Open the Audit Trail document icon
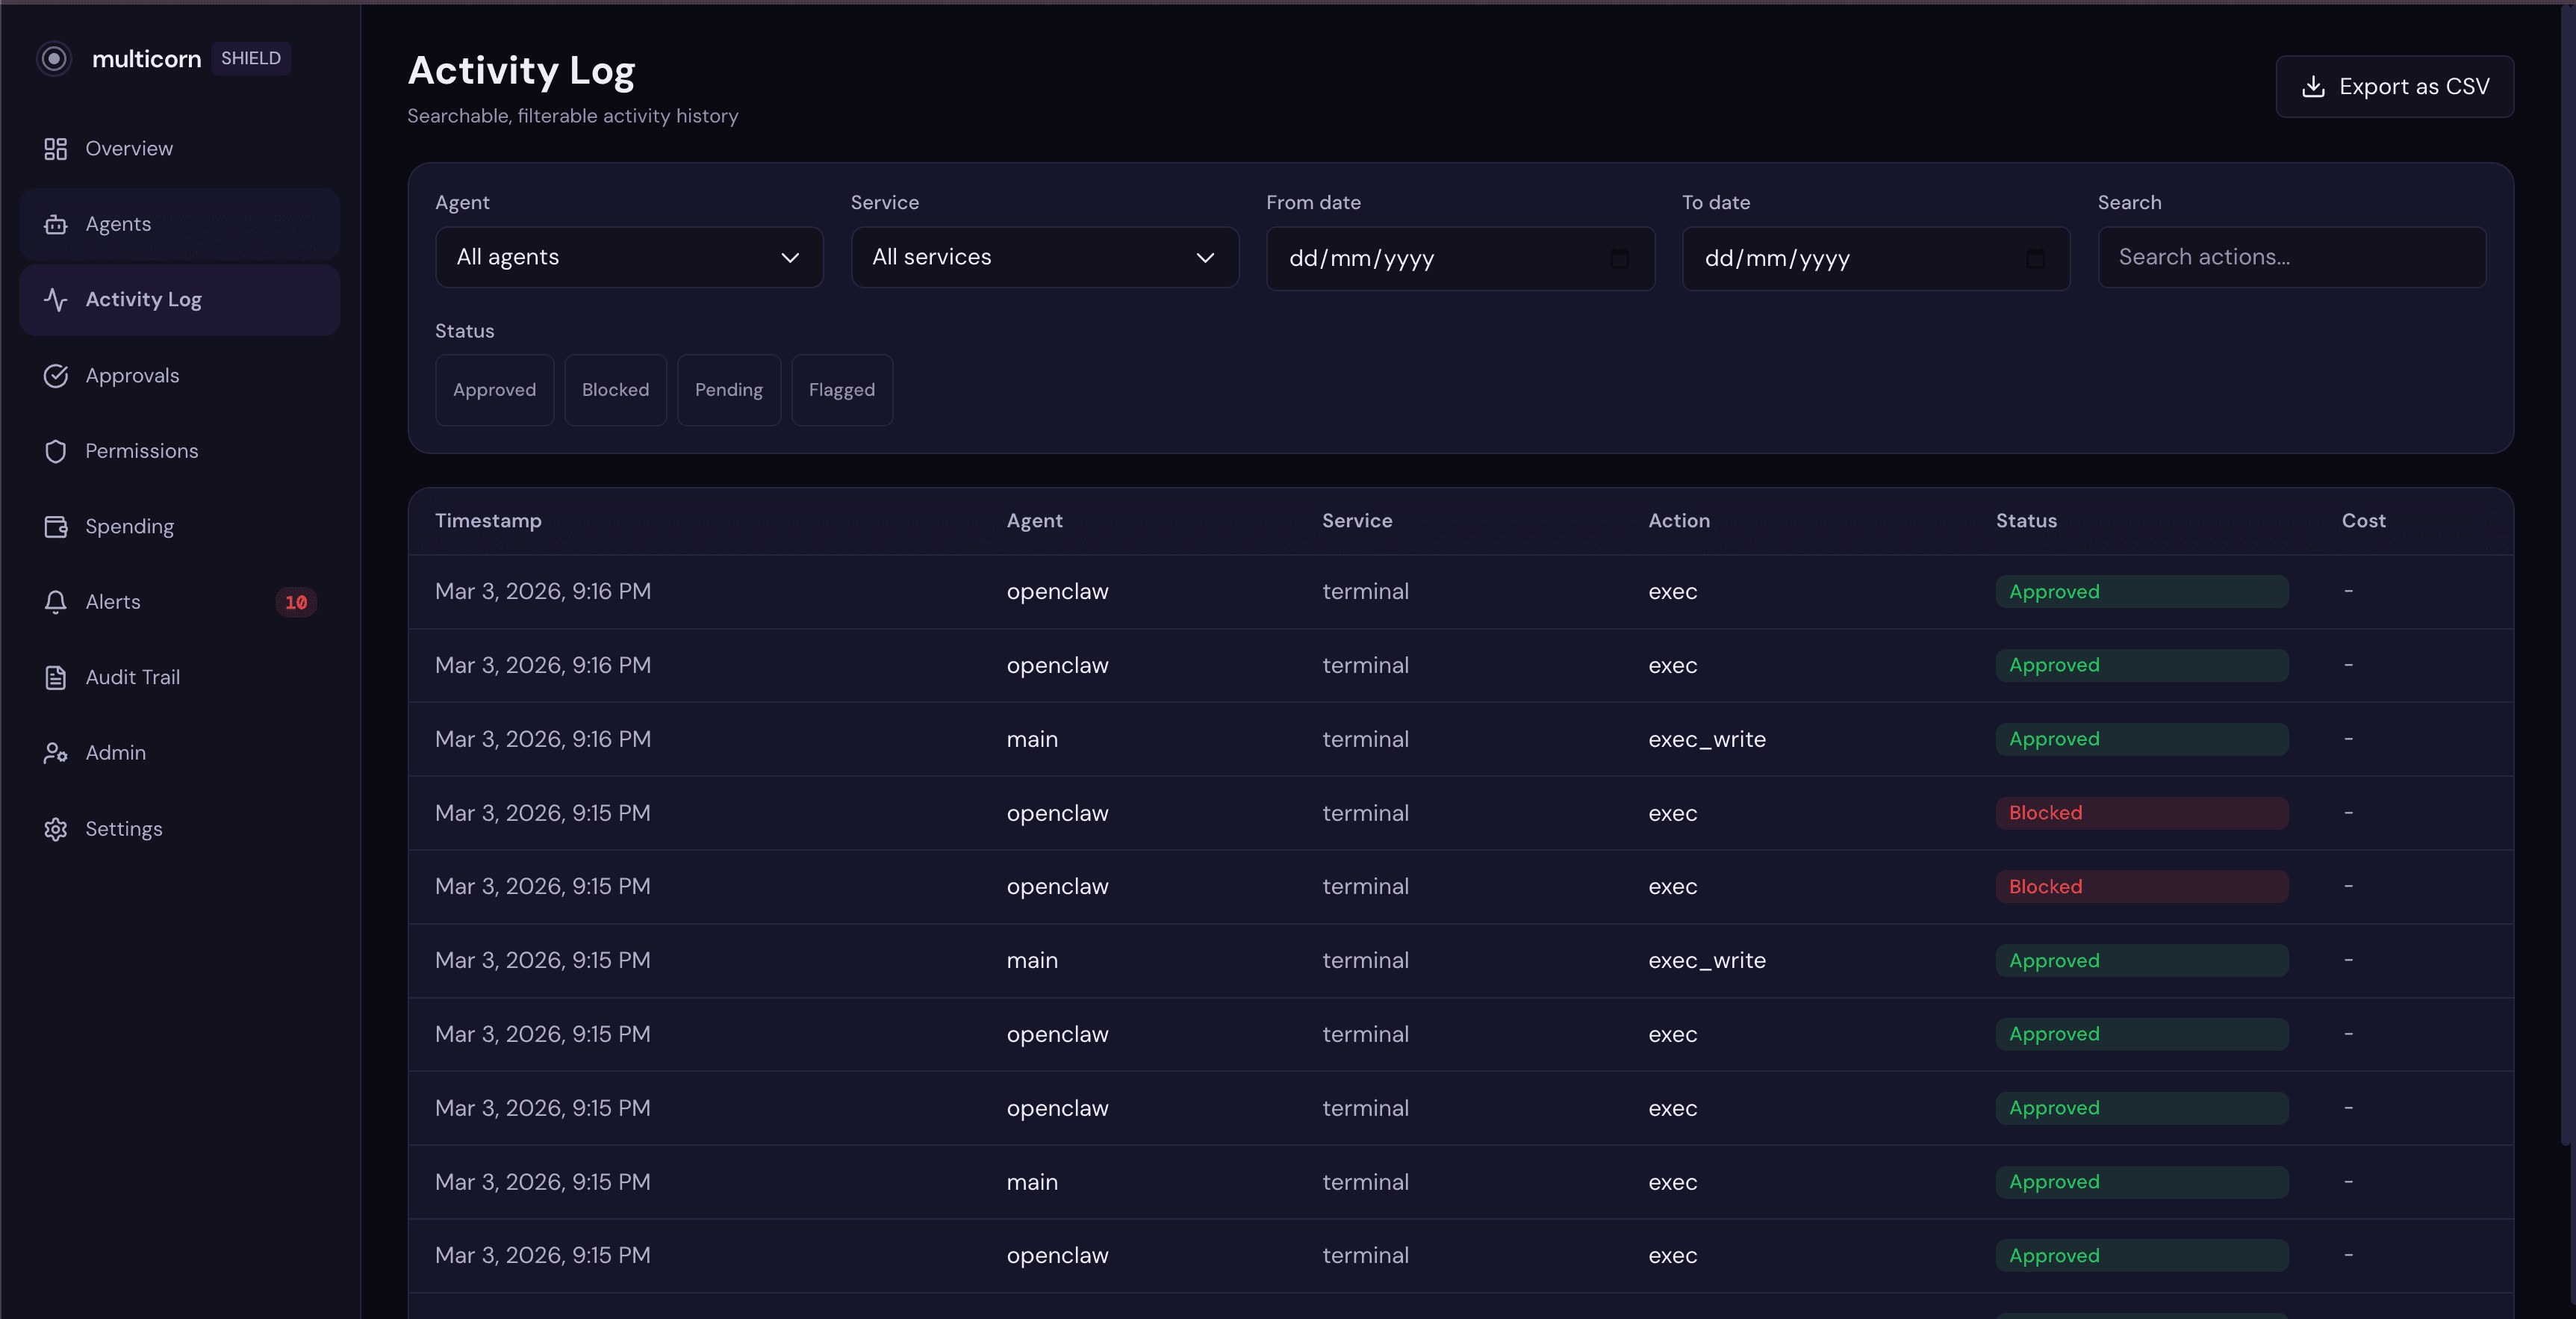This screenshot has height=1319, width=2576. [x=56, y=677]
